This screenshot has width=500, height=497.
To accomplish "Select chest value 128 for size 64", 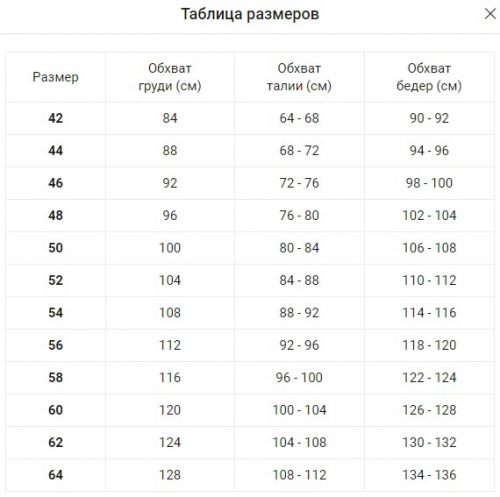I will click(x=170, y=475).
